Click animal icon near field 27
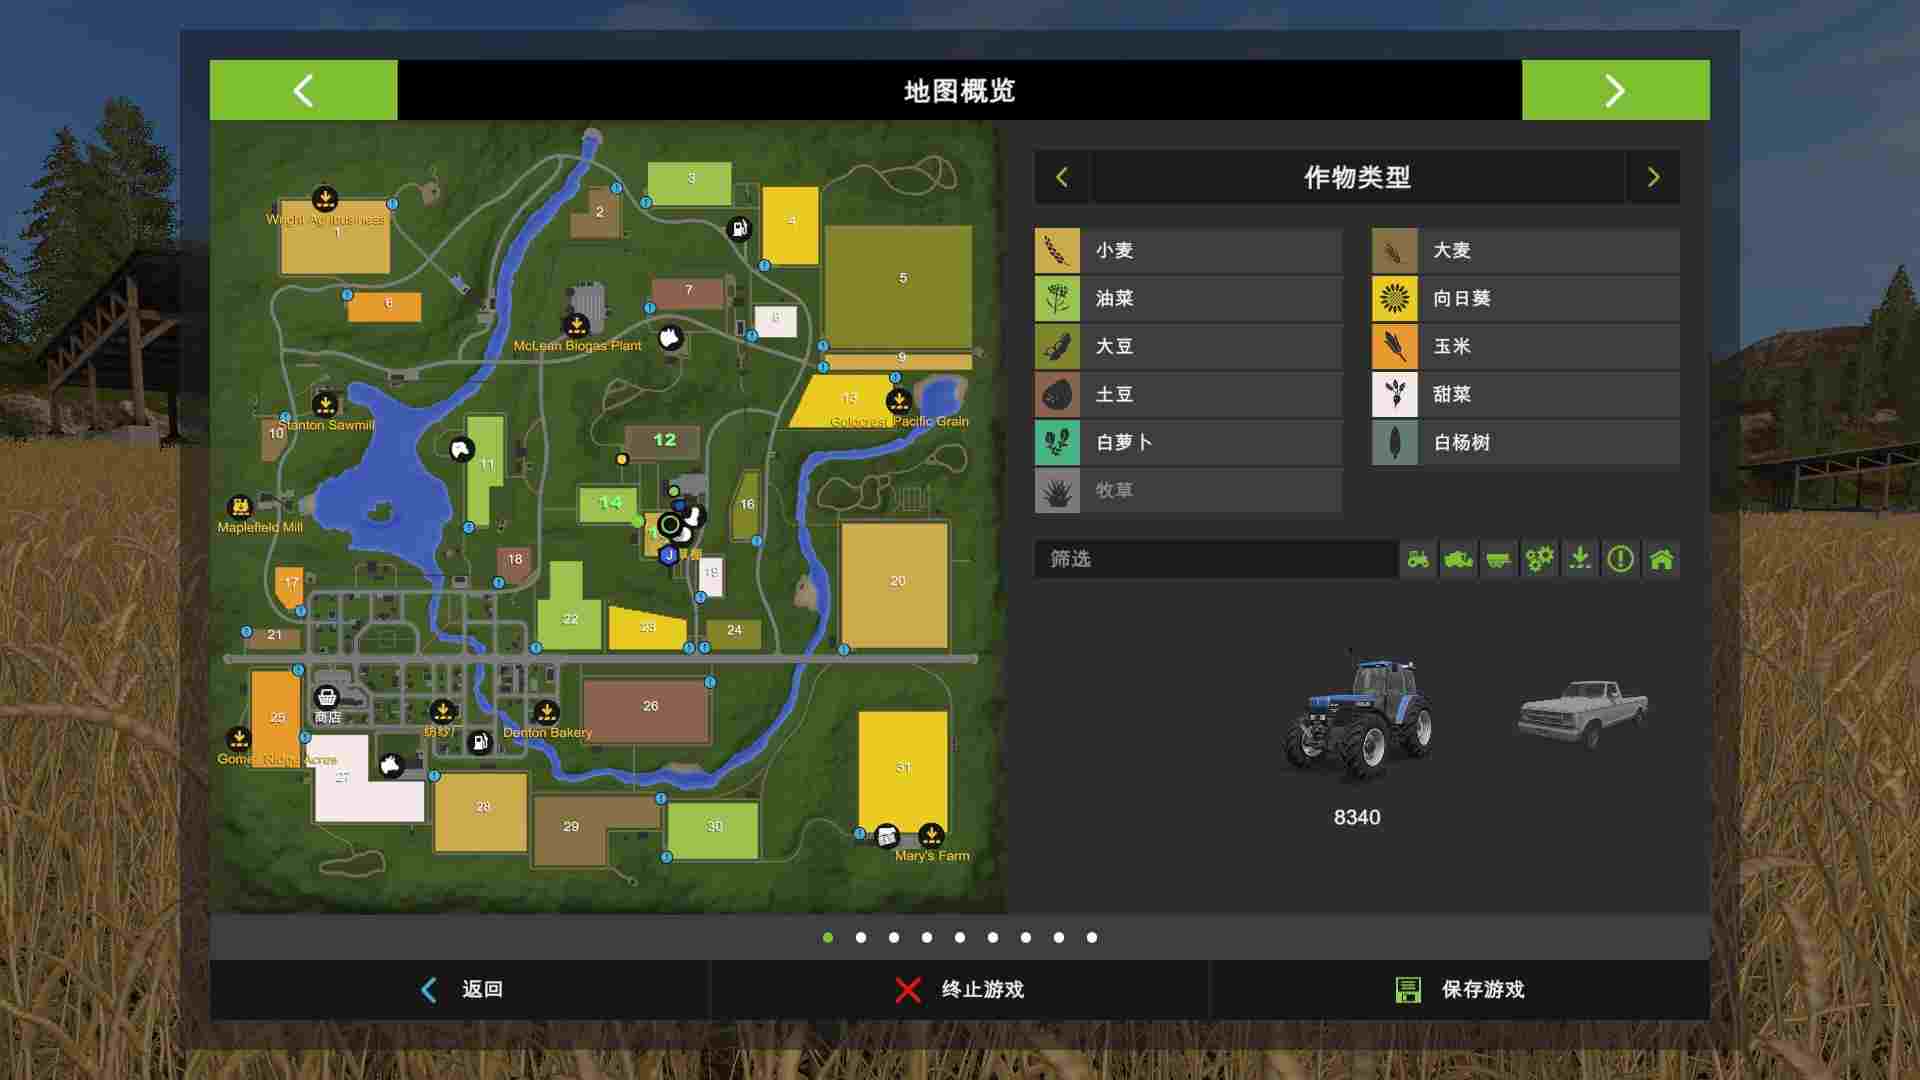 tap(391, 766)
